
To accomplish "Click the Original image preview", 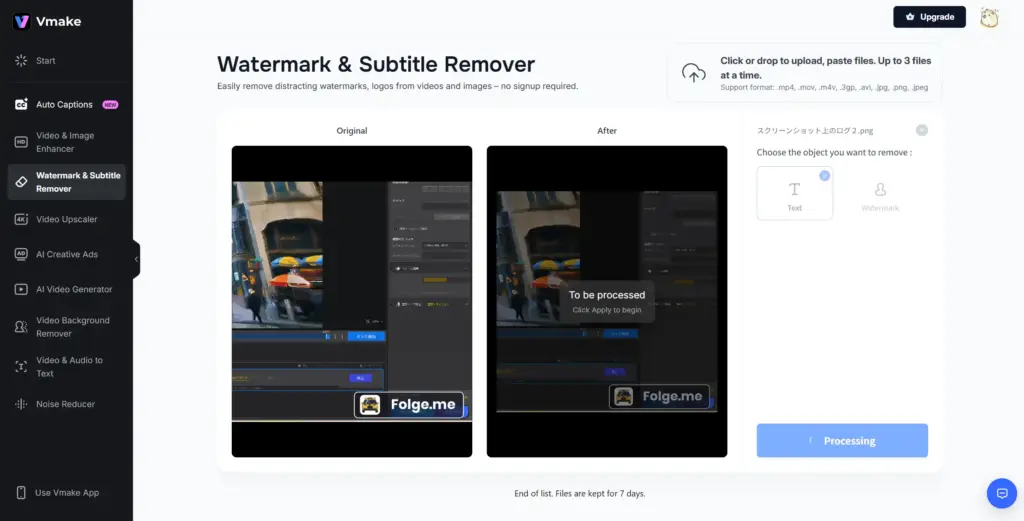I will click(352, 301).
